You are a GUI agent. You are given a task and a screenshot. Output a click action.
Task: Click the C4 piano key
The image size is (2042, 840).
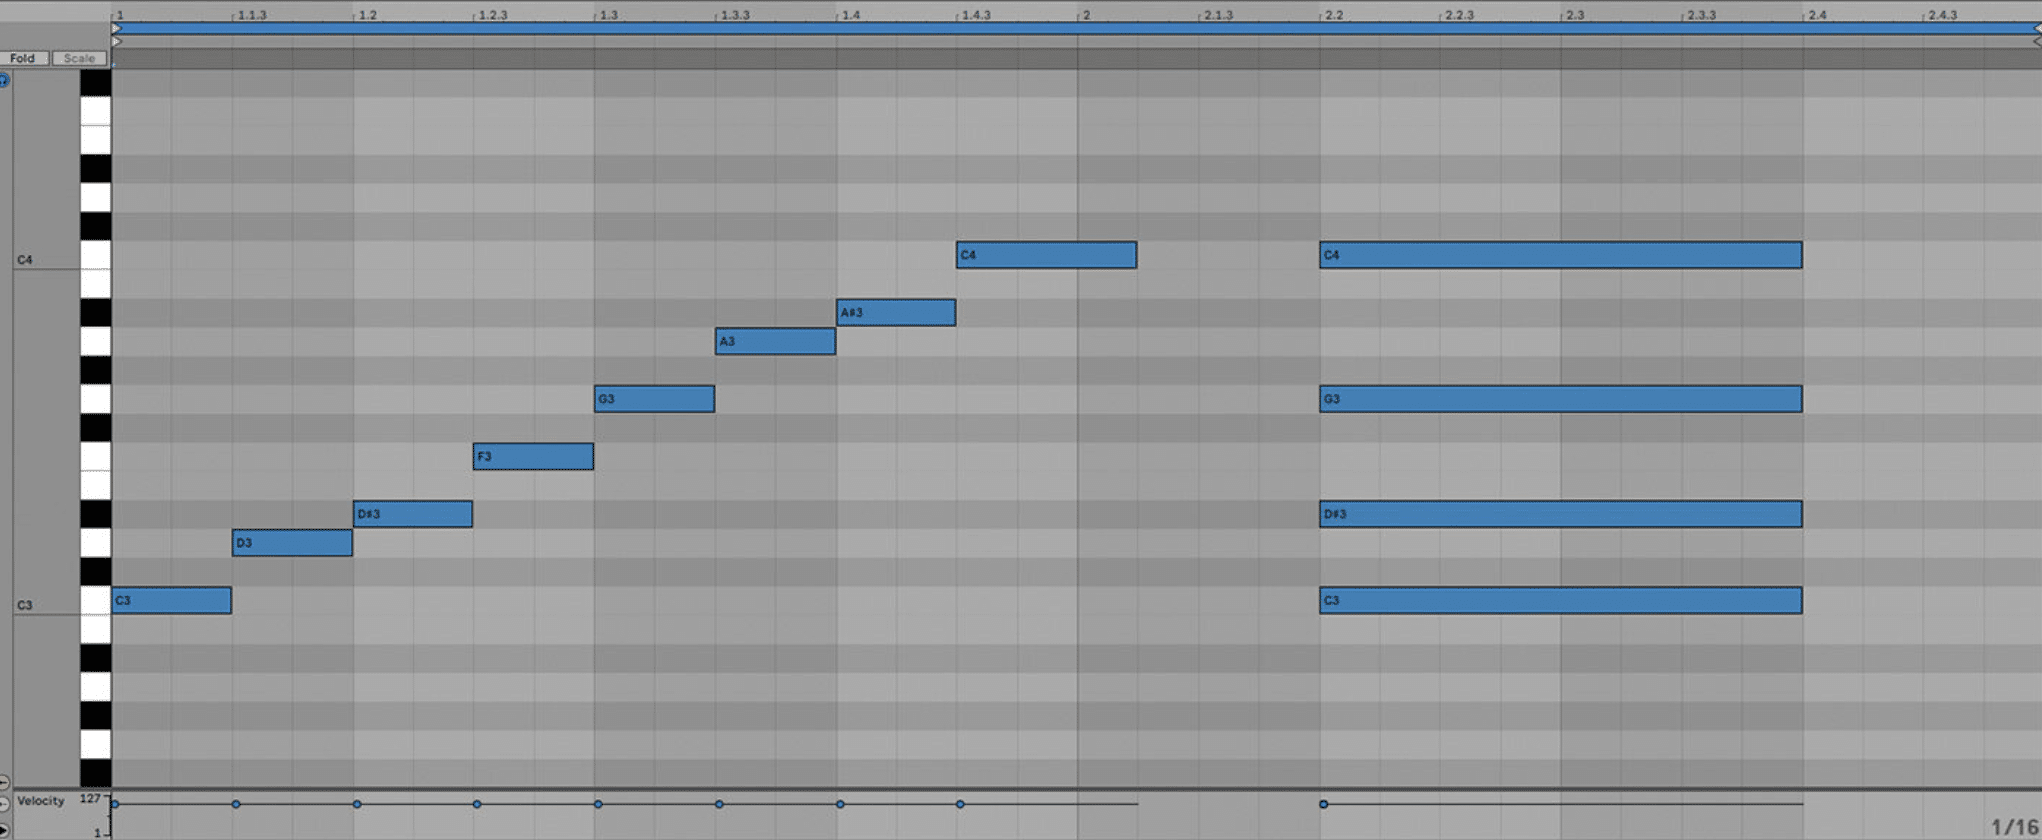pyautogui.click(x=96, y=255)
